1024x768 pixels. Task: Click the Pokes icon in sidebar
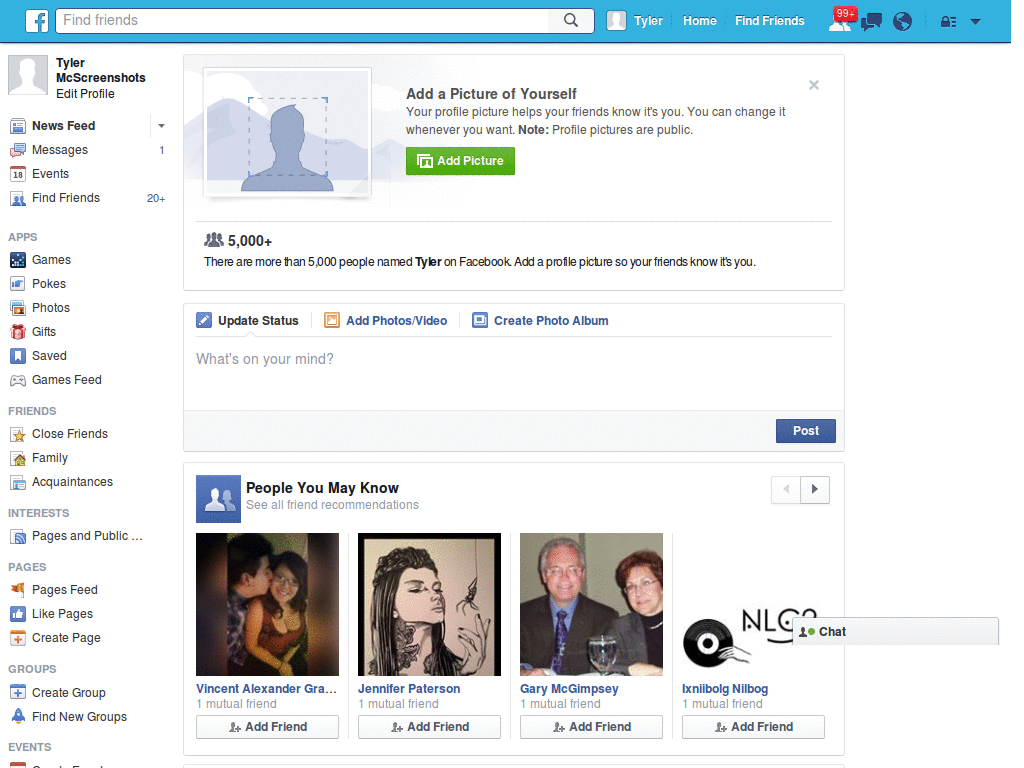18,284
